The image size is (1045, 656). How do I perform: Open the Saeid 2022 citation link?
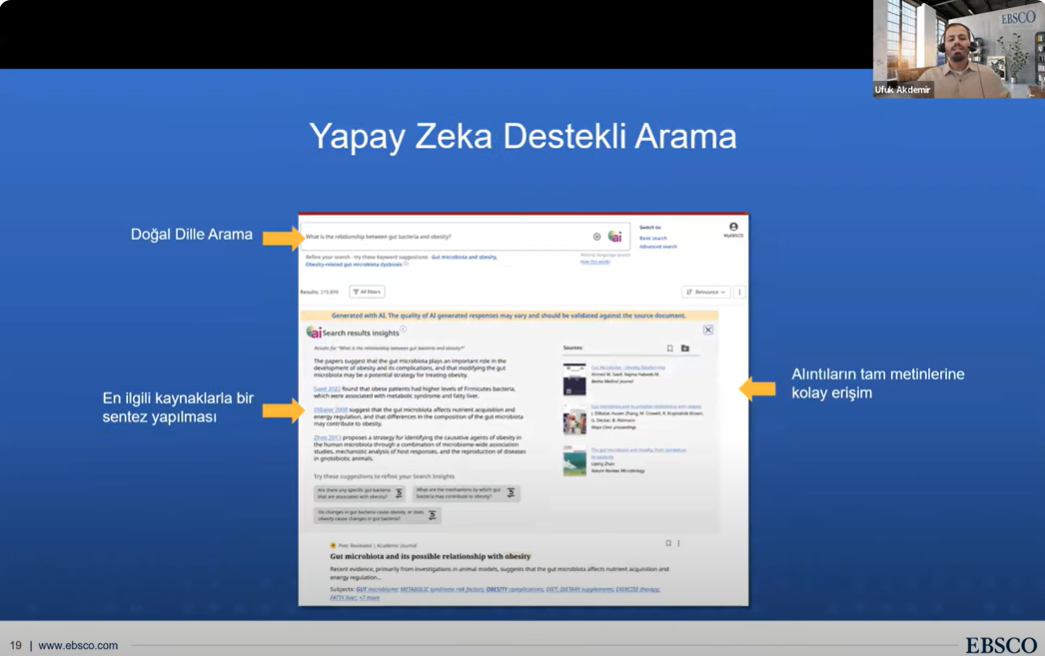pyautogui.click(x=327, y=389)
